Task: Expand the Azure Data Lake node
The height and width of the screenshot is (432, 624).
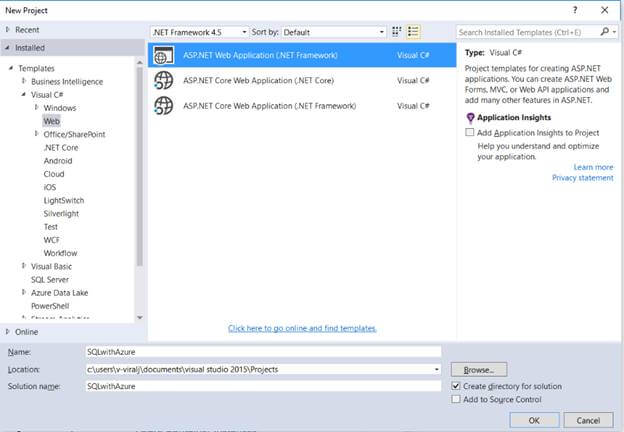Action: tap(24, 292)
